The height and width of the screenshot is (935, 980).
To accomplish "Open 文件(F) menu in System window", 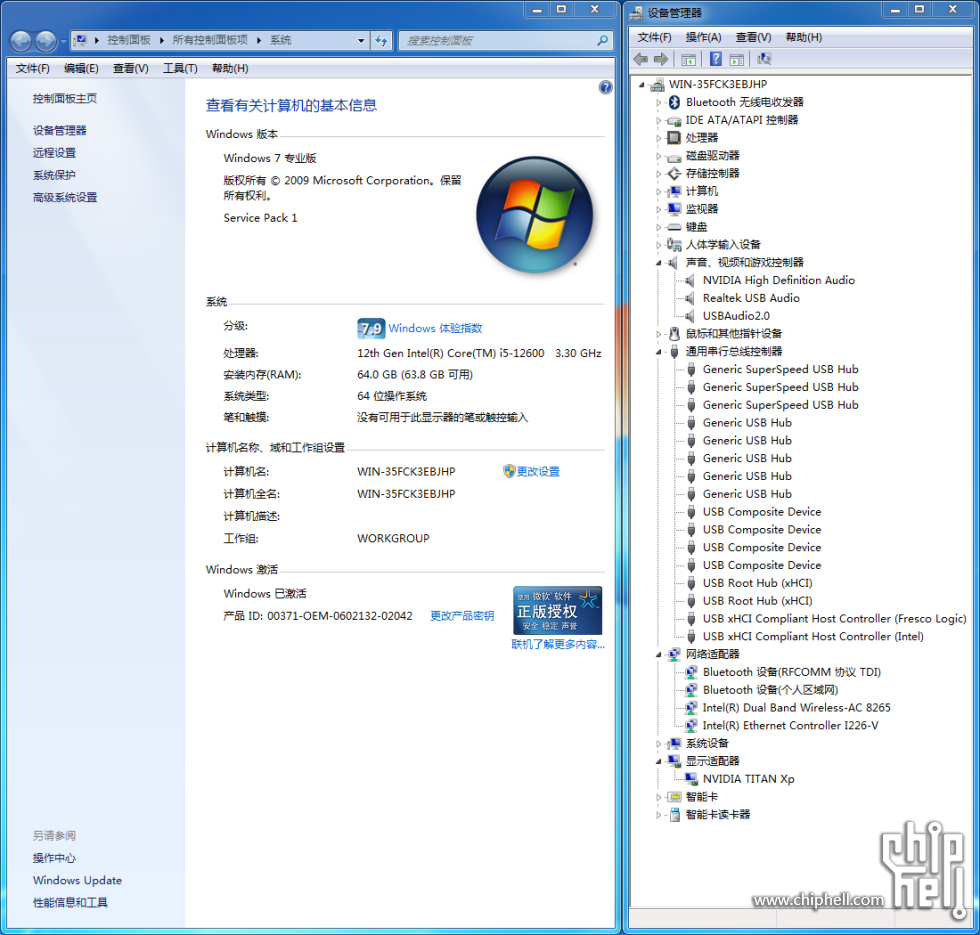I will tap(32, 69).
